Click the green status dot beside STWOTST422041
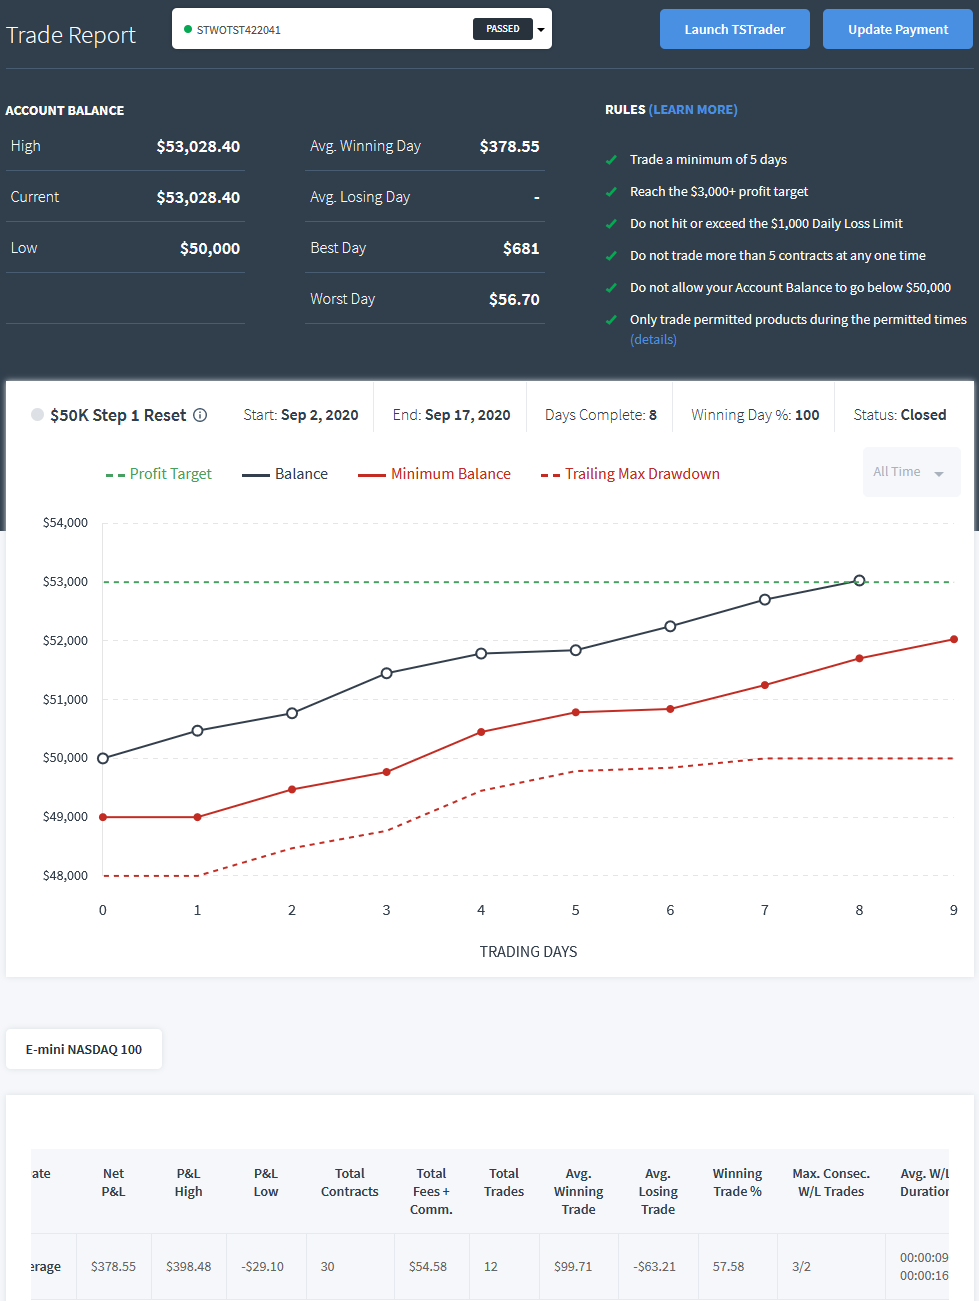The height and width of the screenshot is (1301, 979). pos(188,29)
